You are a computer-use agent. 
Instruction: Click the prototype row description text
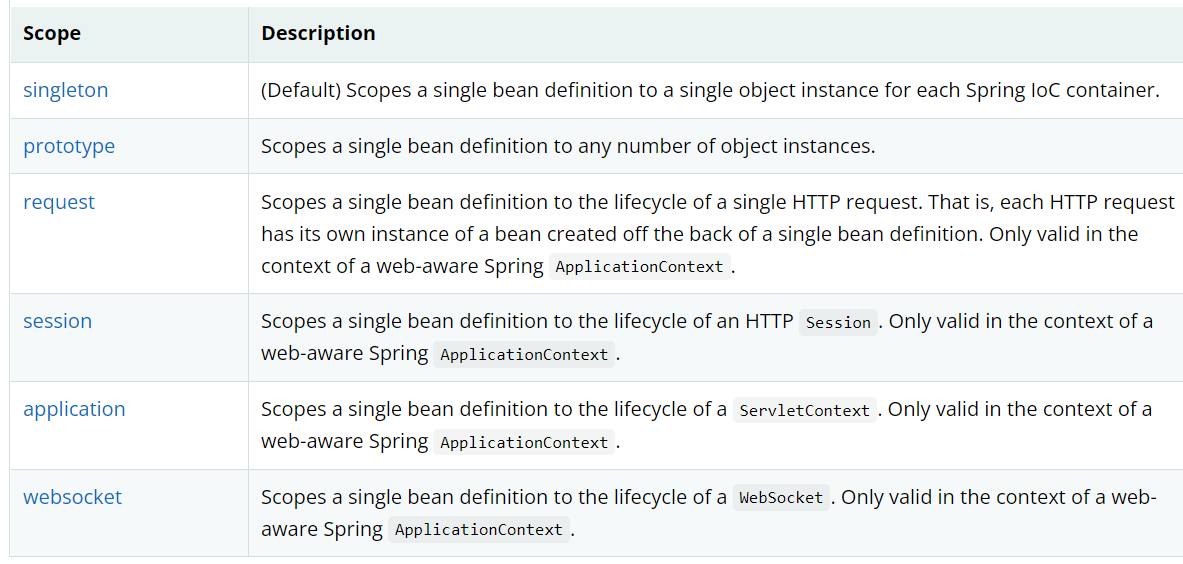pyautogui.click(x=568, y=146)
